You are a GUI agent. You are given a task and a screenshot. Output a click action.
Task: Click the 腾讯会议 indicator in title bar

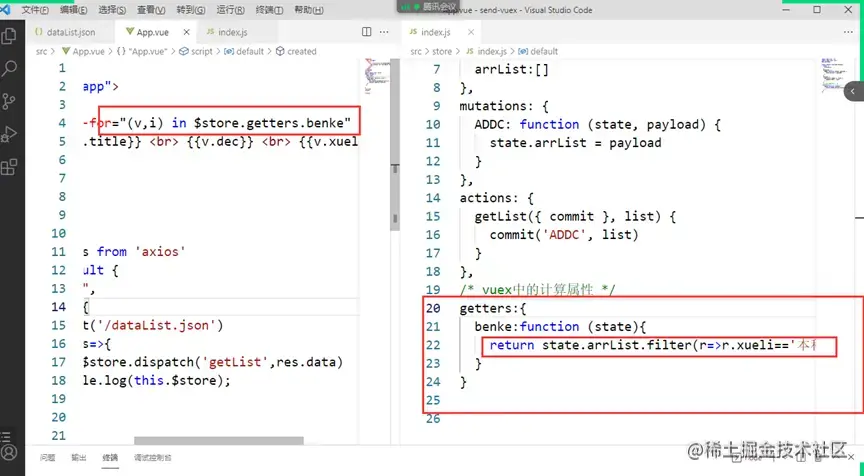(x=429, y=7)
